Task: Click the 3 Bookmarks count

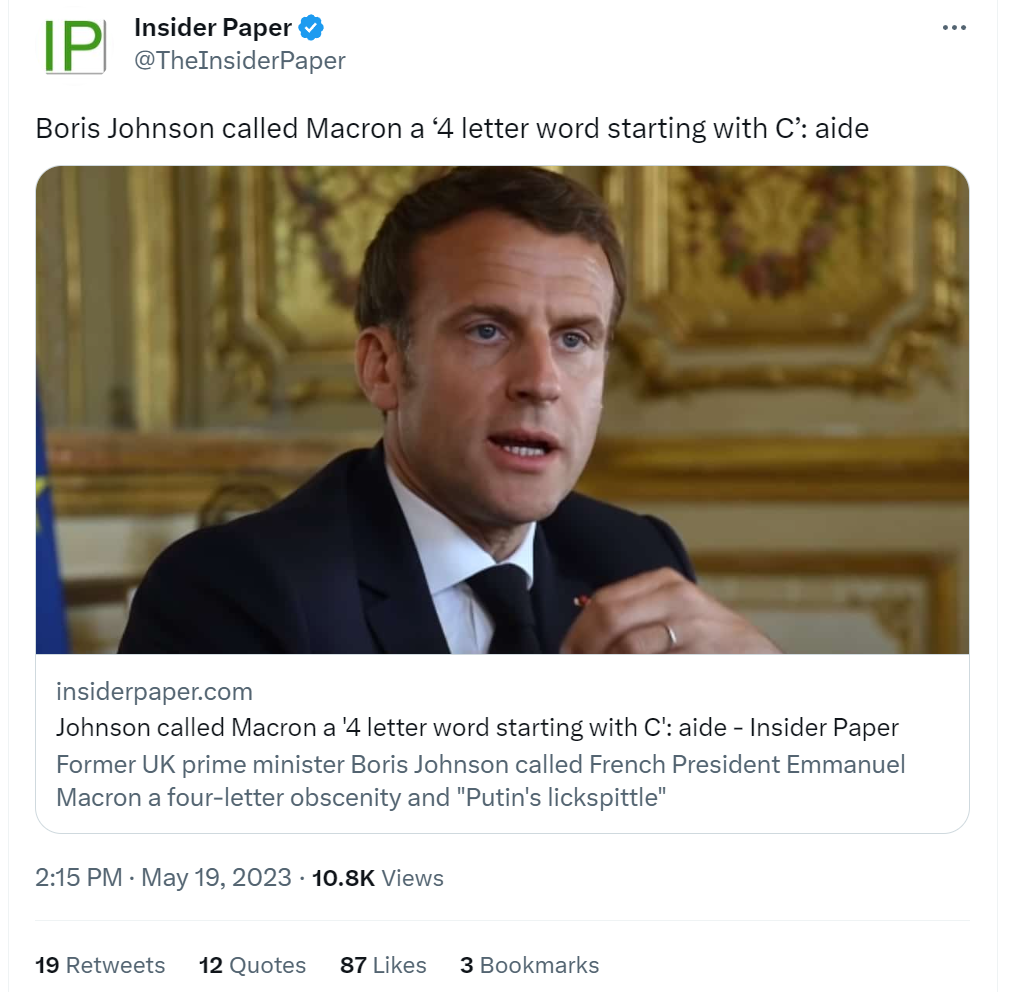Action: pos(529,965)
